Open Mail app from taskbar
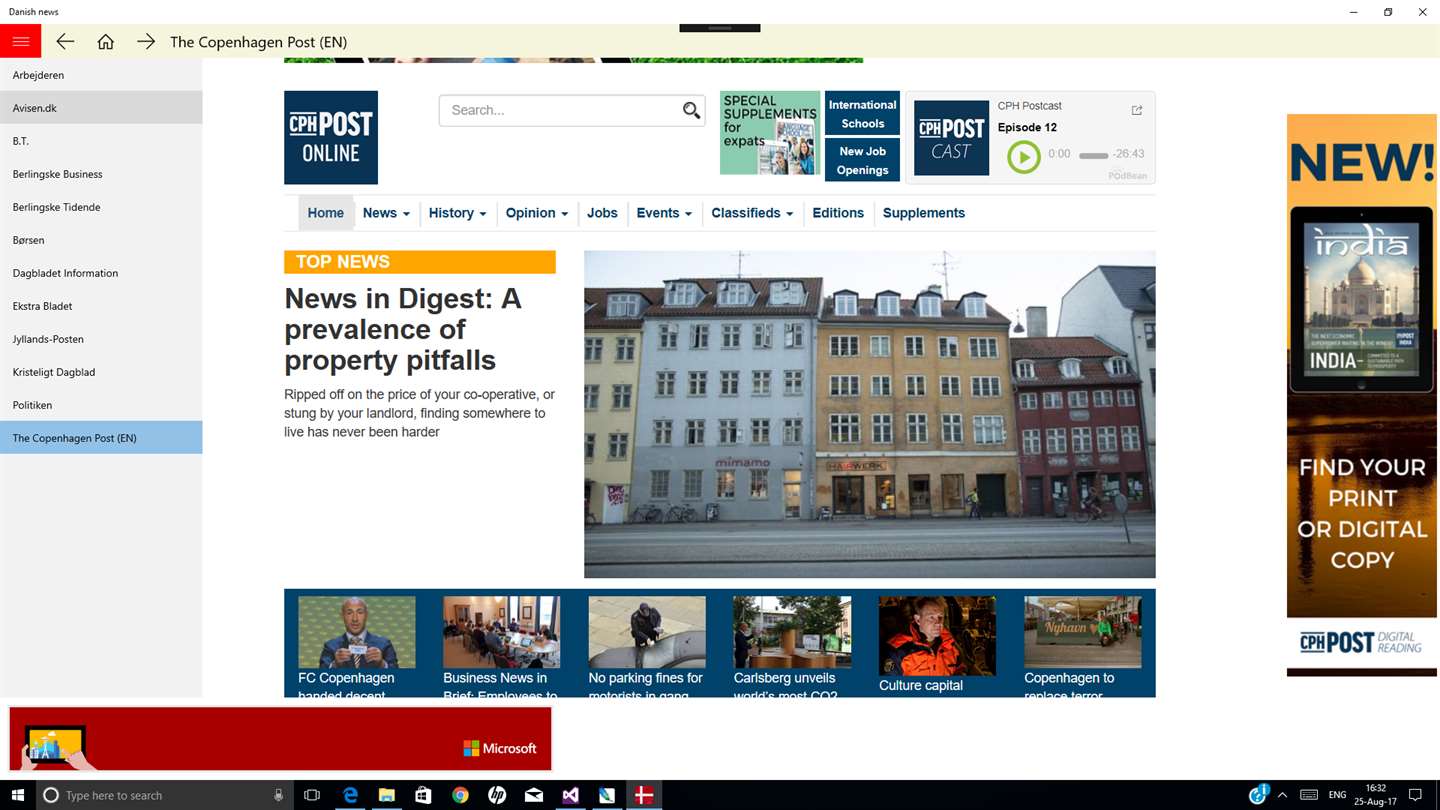 pos(534,795)
